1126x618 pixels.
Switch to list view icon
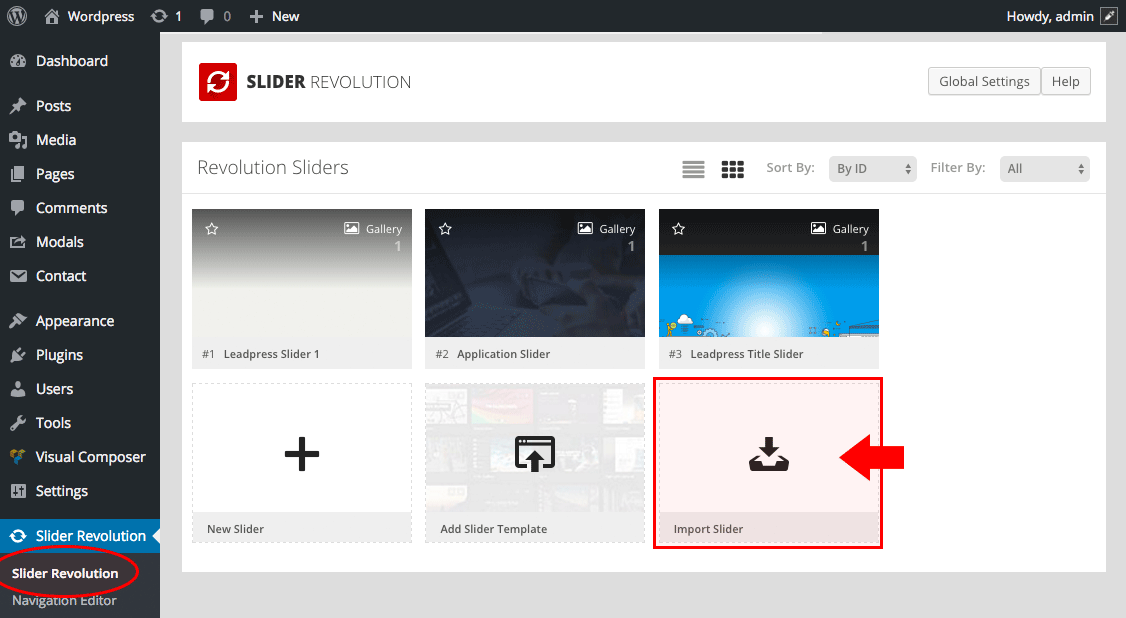(693, 169)
